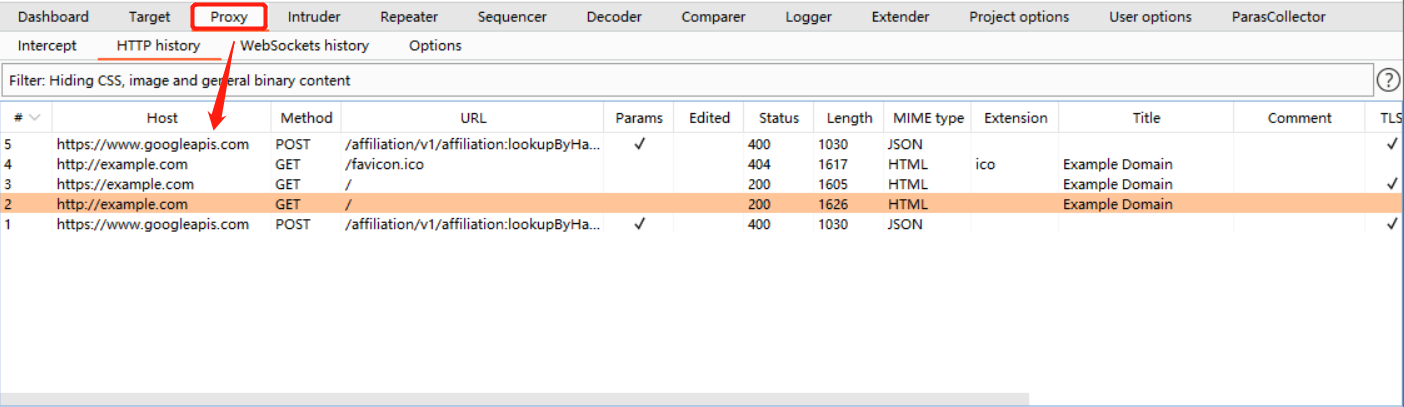
Task: Select the favicon.ico GET request row
Action: (x=700, y=164)
